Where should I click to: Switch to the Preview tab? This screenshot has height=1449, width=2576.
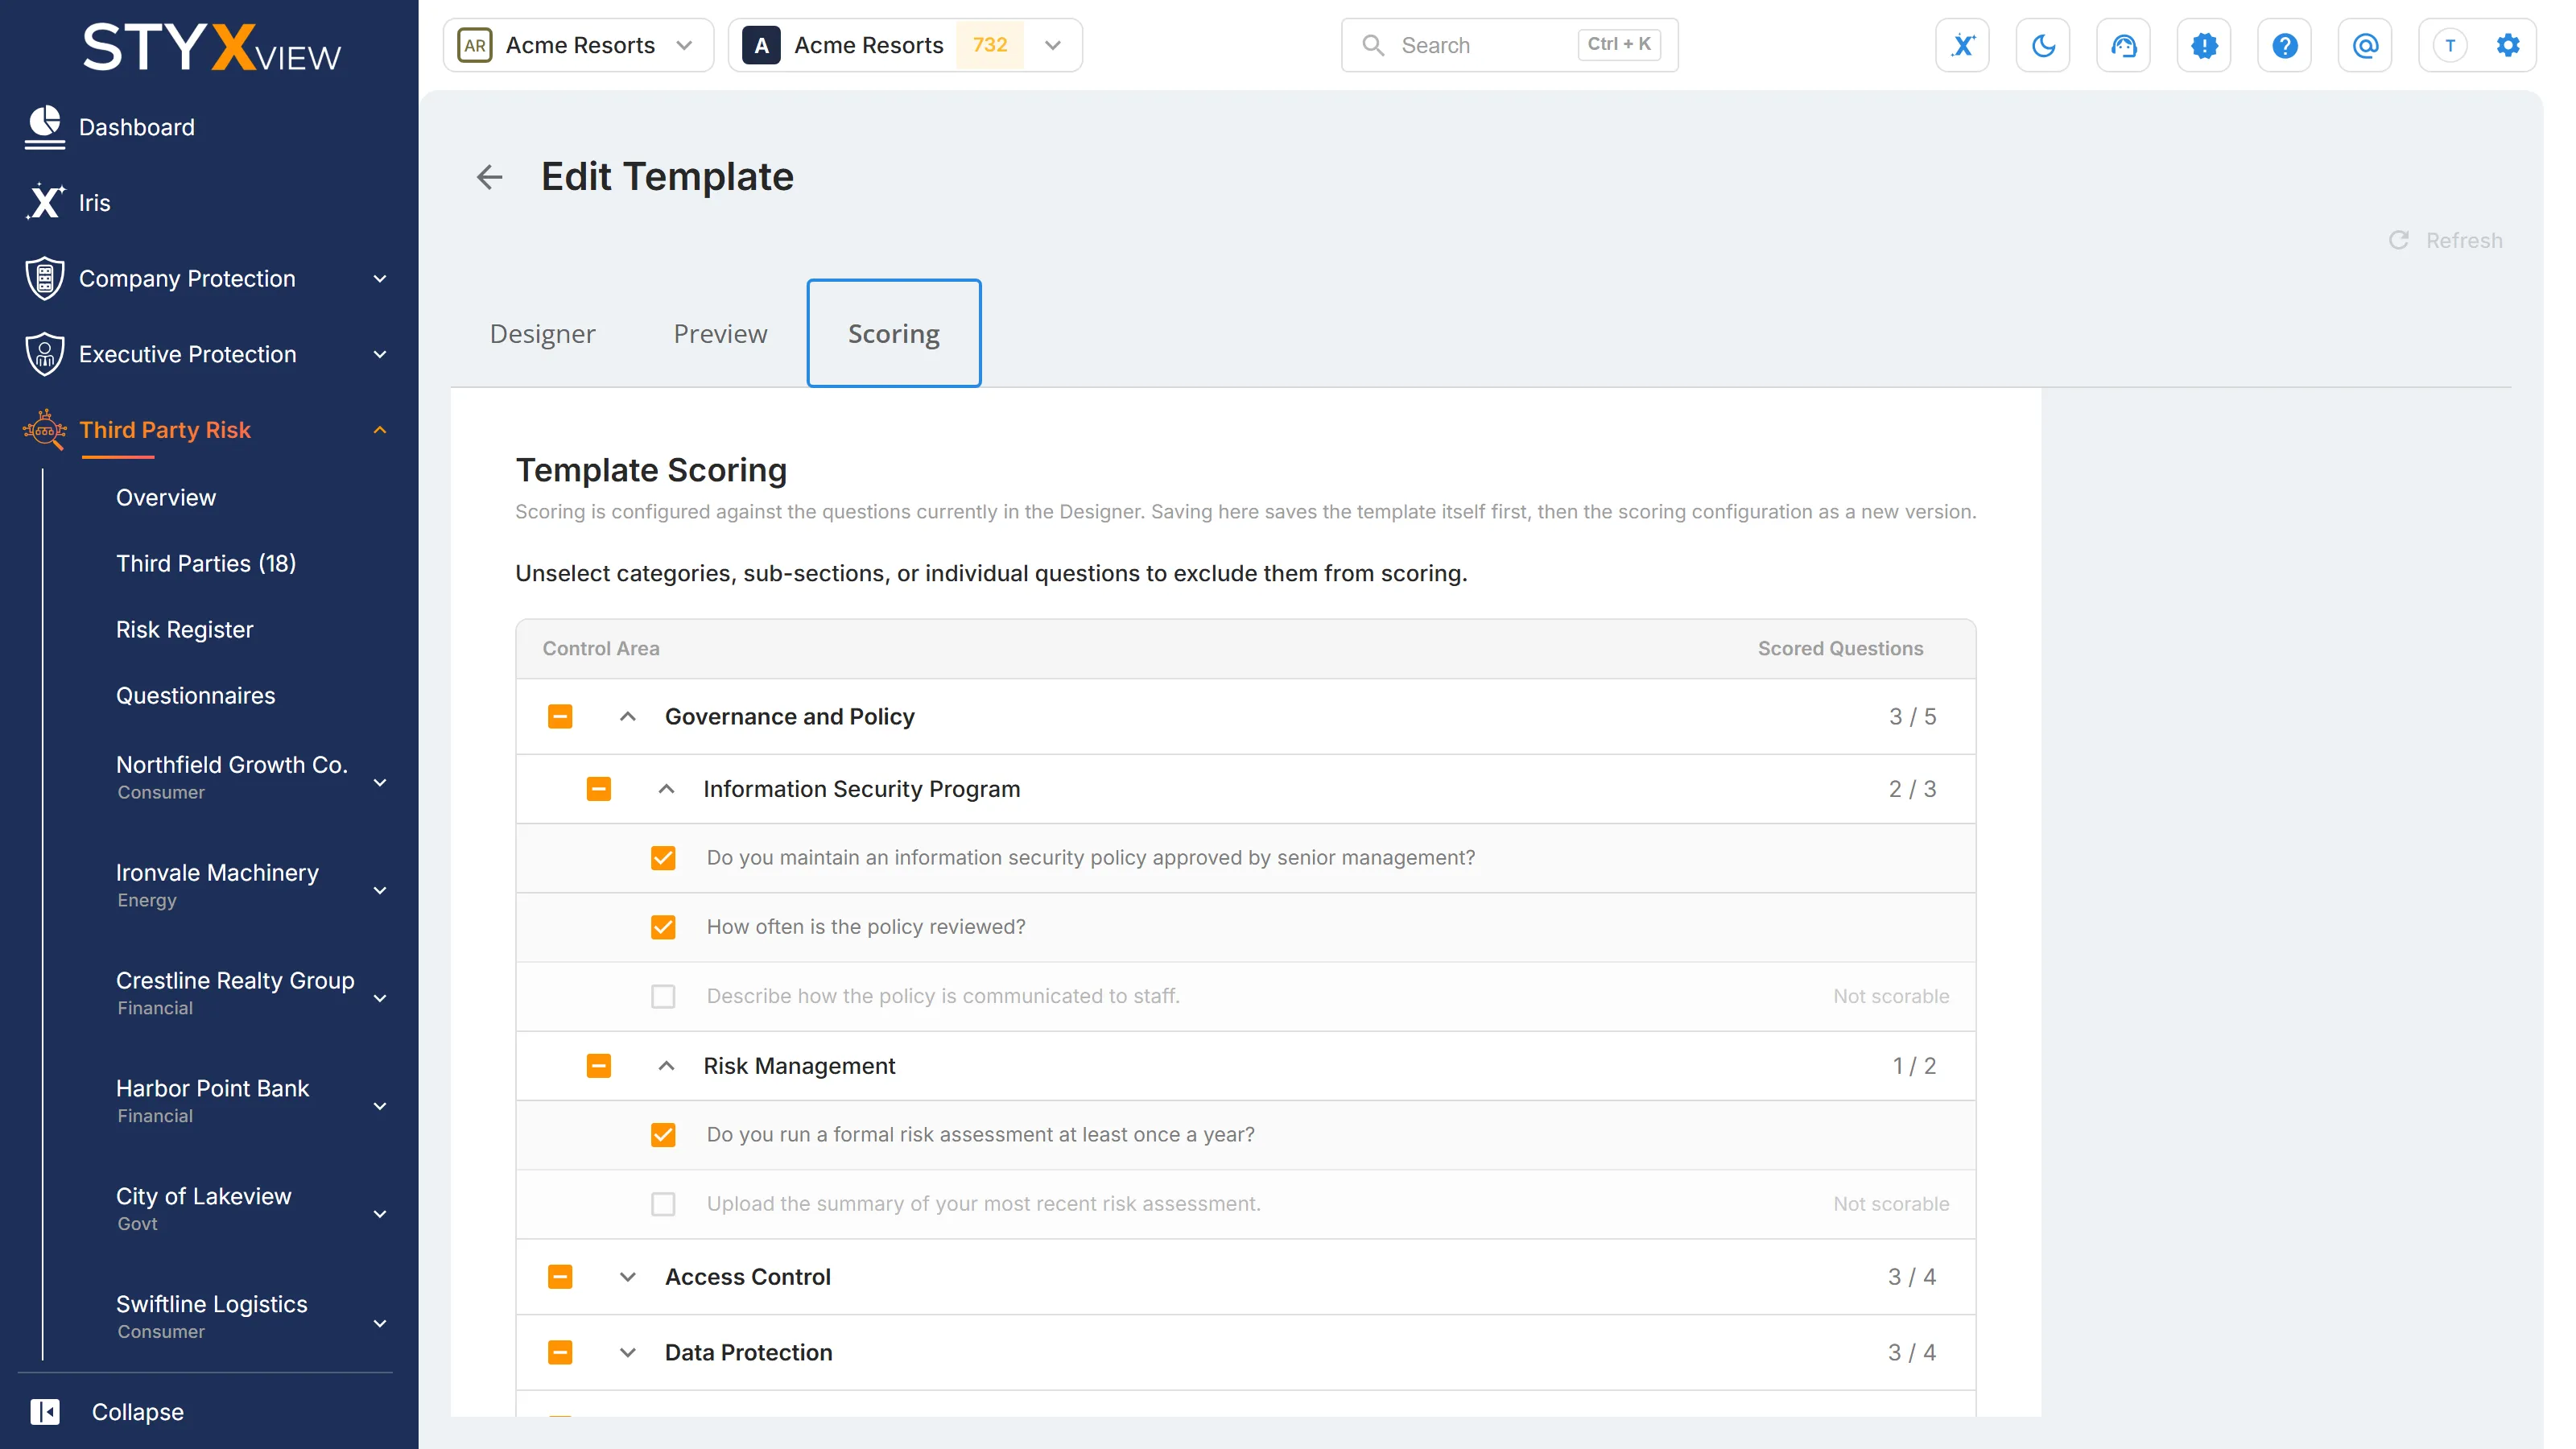click(720, 333)
